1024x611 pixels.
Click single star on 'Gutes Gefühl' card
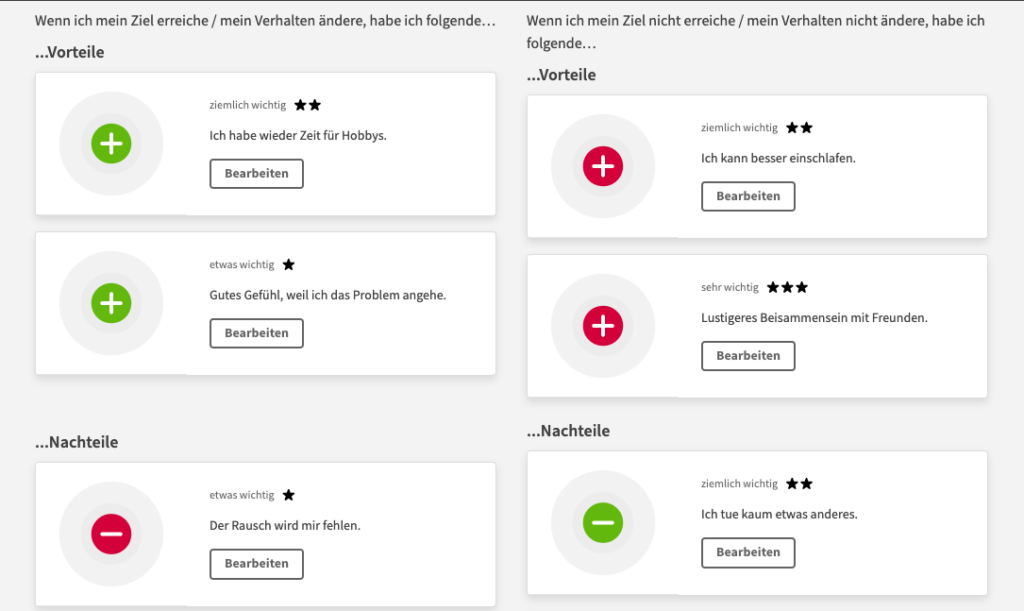click(x=289, y=265)
